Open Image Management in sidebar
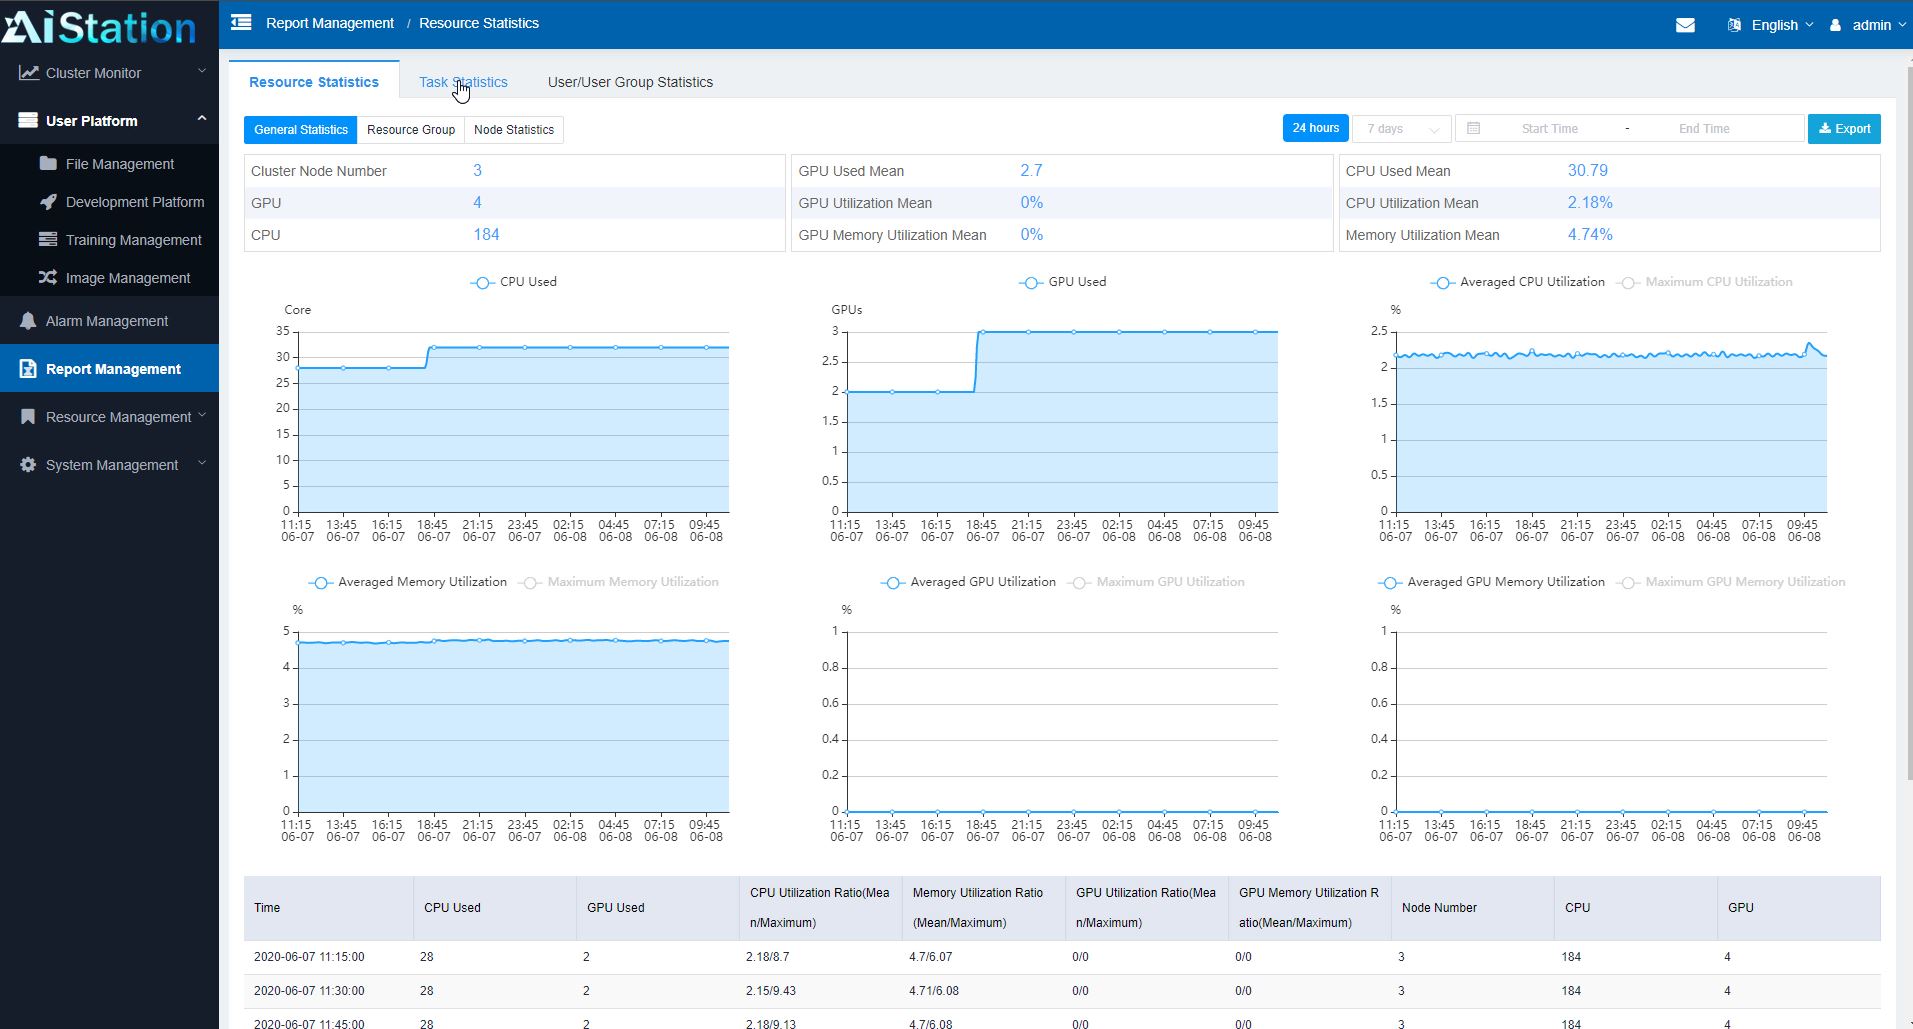This screenshot has width=1913, height=1029. (127, 278)
